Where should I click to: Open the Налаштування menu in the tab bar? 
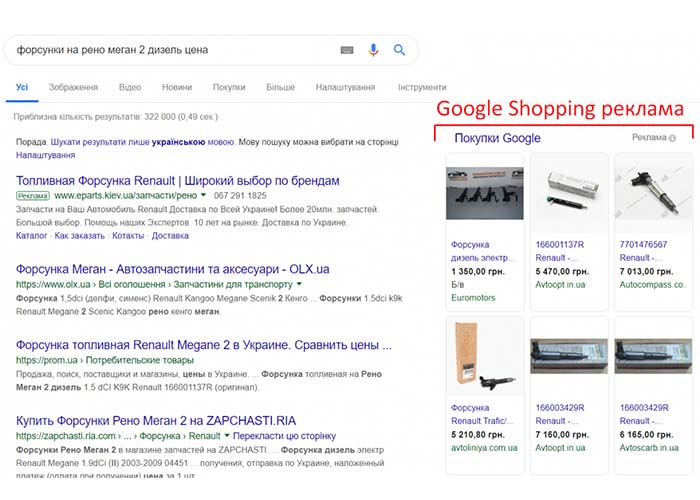pyautogui.click(x=345, y=87)
